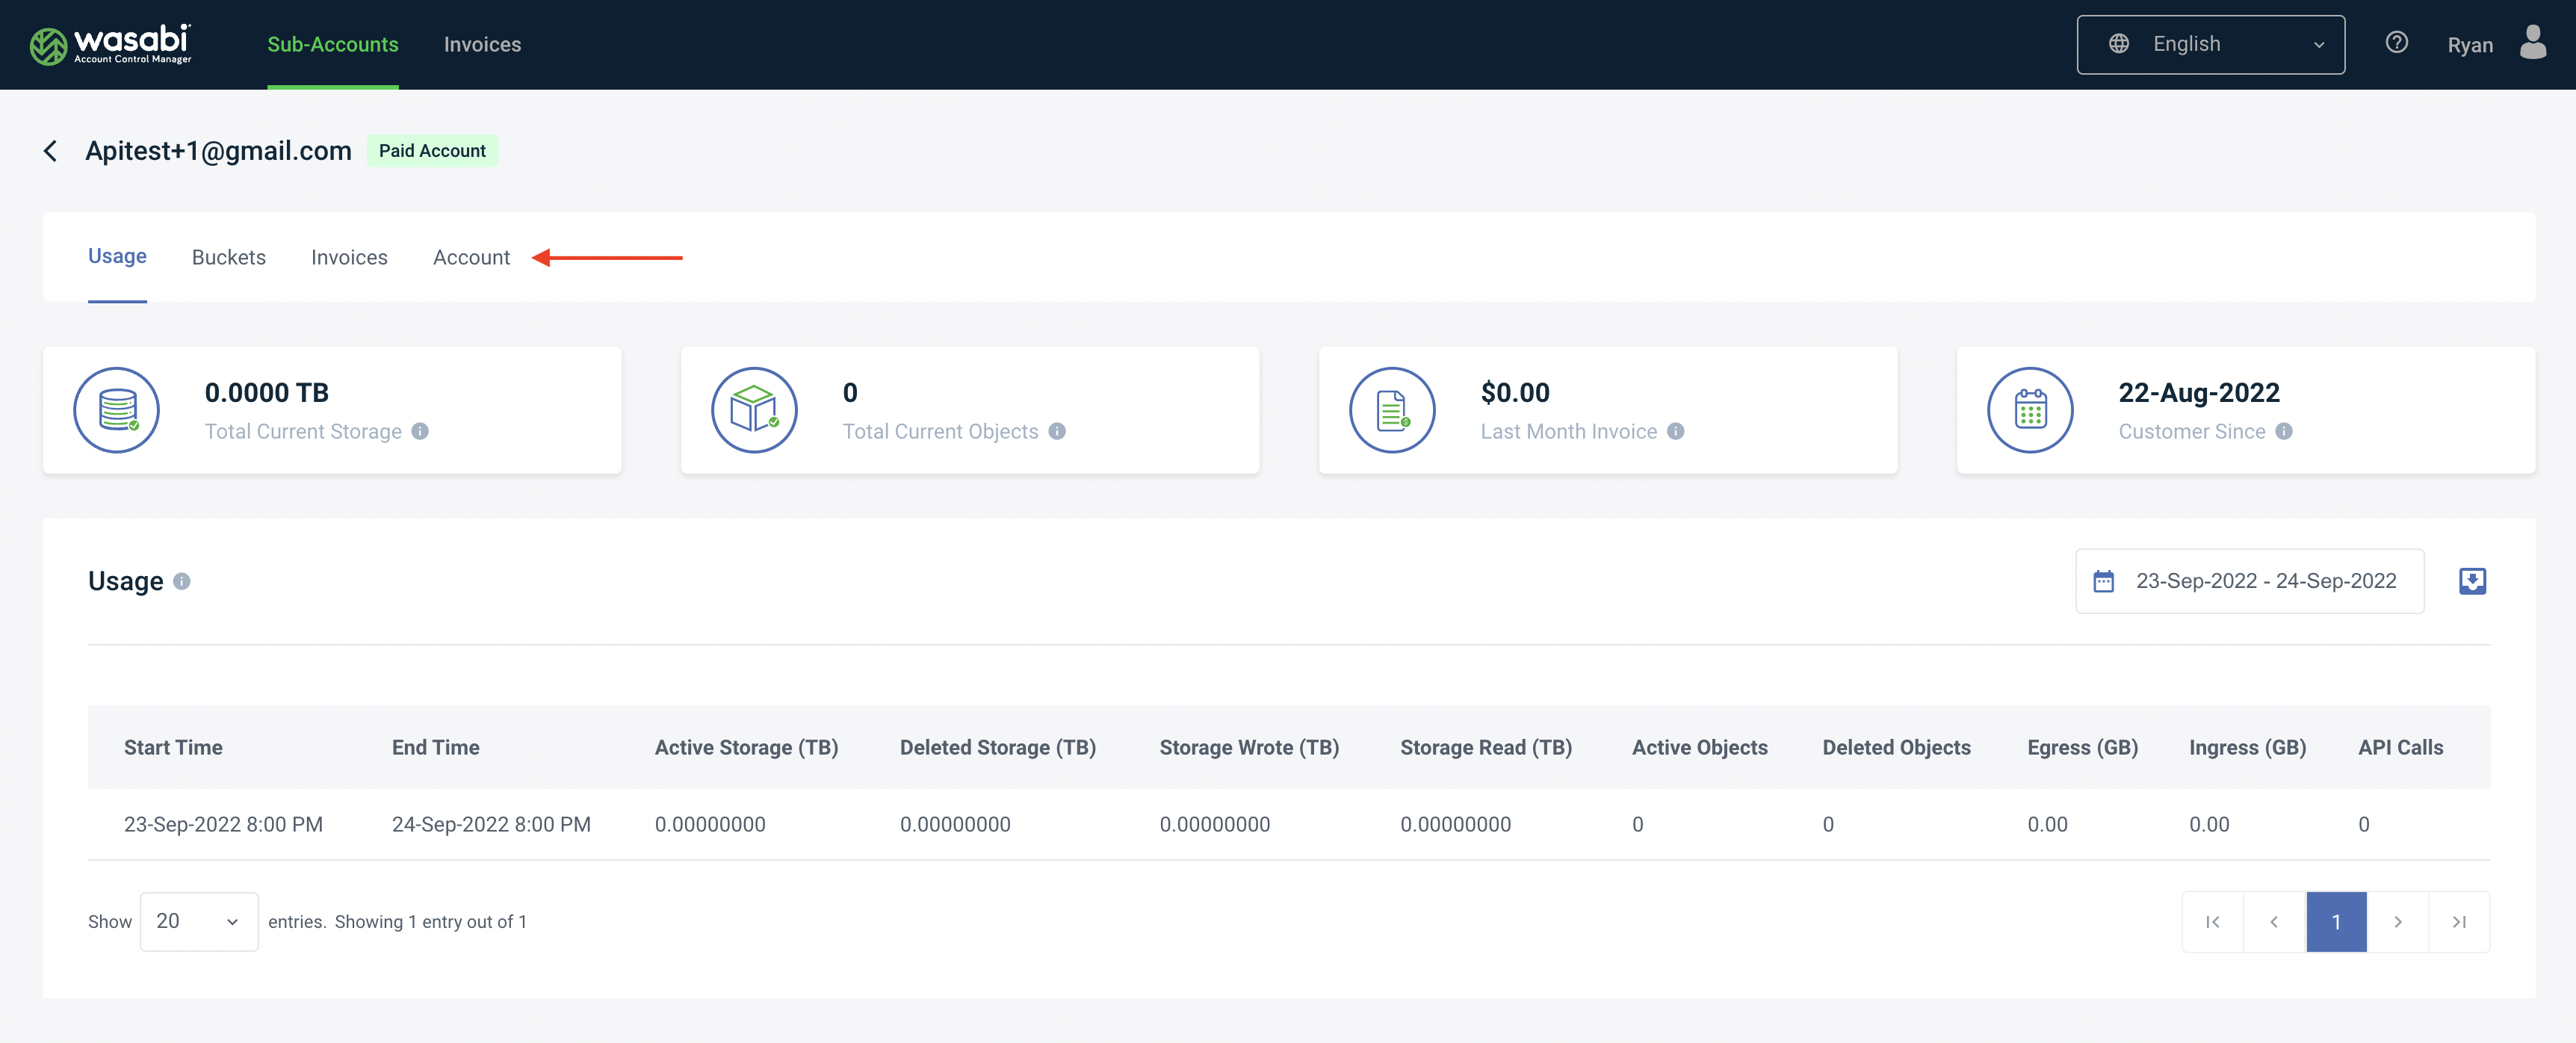Click the Deleted Storage (TB) column header
Image resolution: width=2576 pixels, height=1043 pixels.
[997, 747]
